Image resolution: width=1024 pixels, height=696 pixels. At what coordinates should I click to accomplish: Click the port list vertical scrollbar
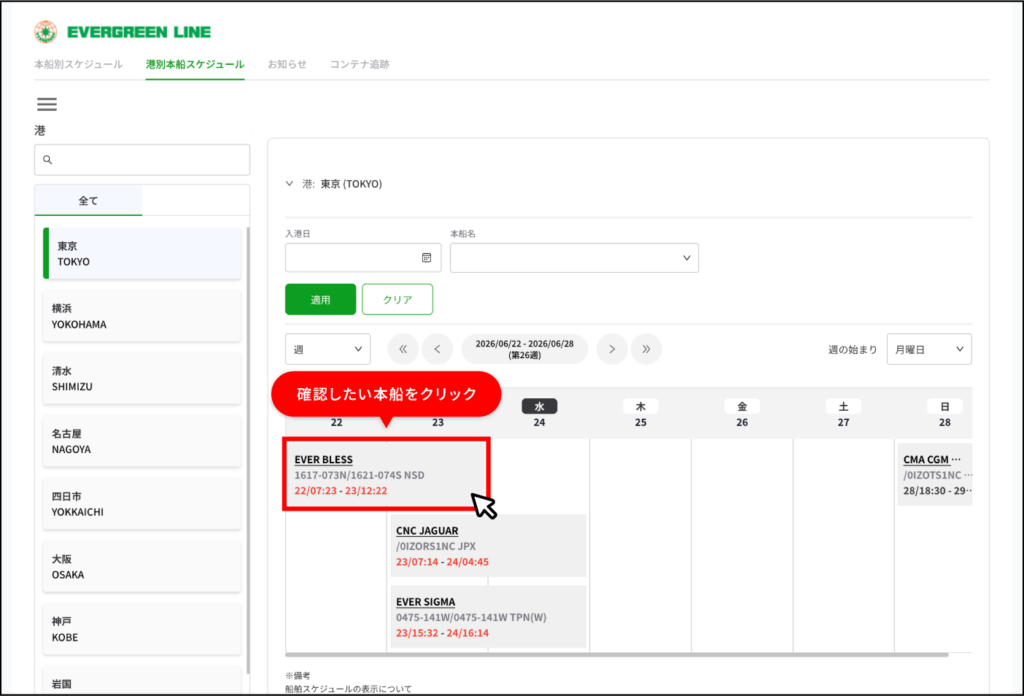pos(248,451)
